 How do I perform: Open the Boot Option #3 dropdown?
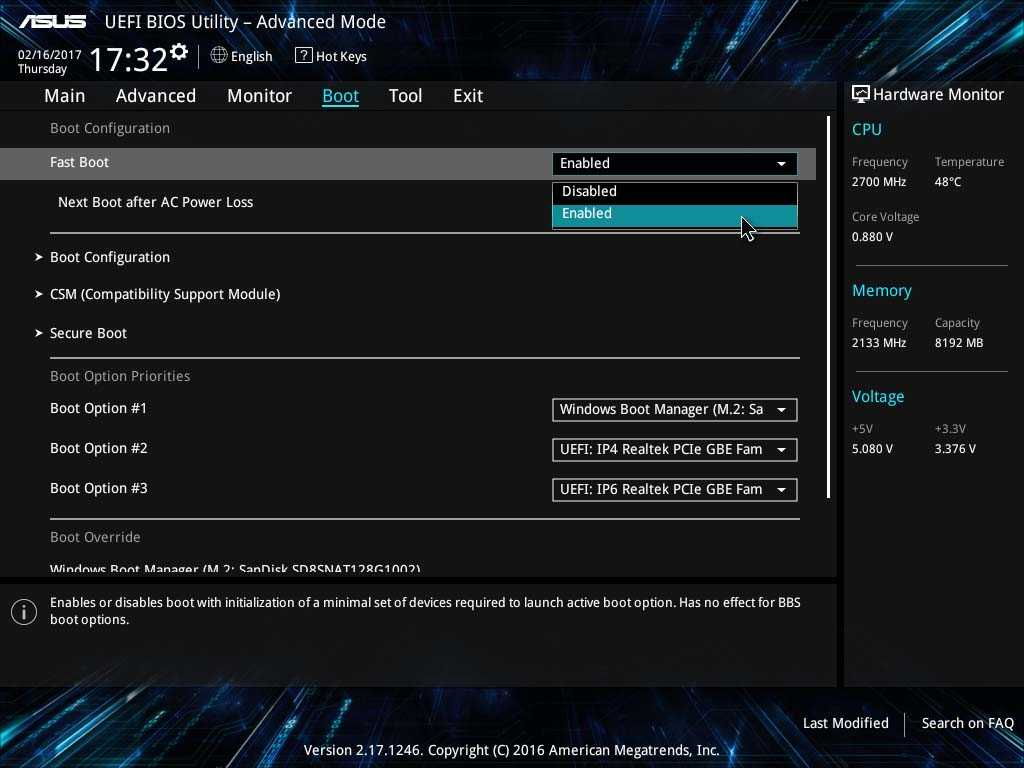tap(675, 490)
